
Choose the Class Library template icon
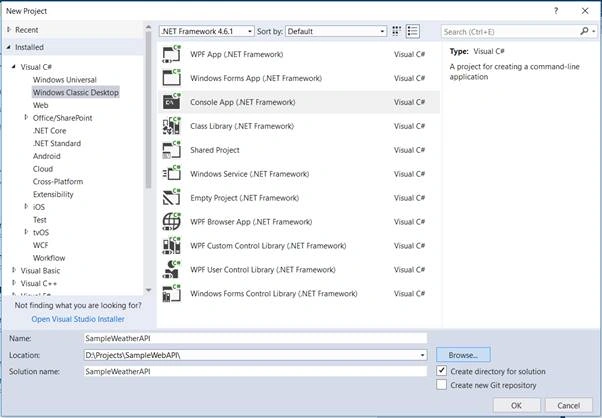tap(171, 126)
